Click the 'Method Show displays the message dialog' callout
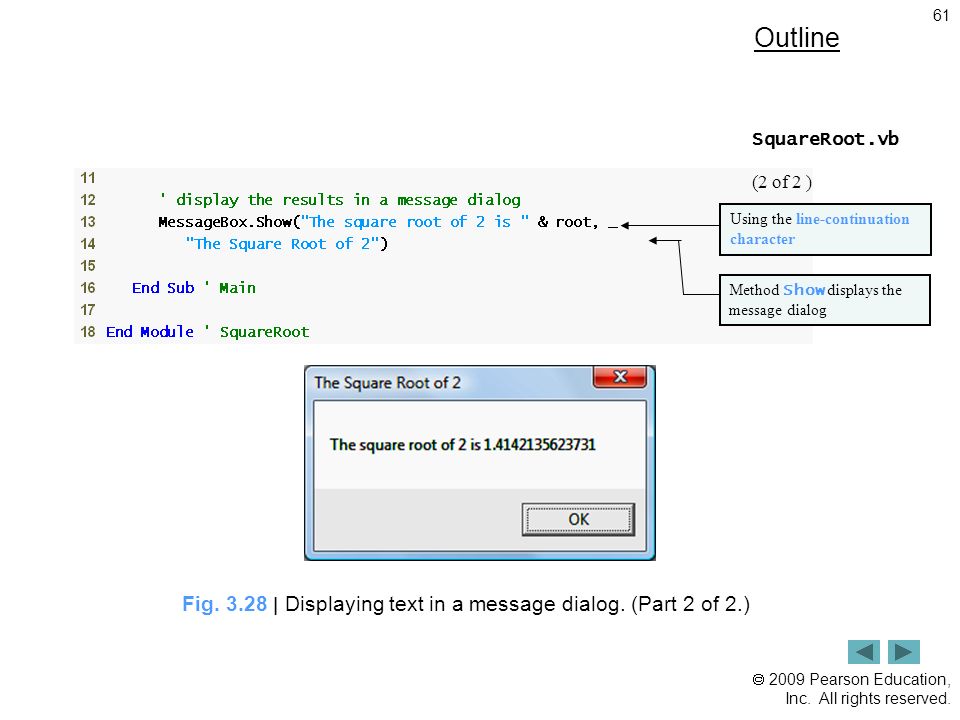The width and height of the screenshot is (960, 720). tap(825, 300)
